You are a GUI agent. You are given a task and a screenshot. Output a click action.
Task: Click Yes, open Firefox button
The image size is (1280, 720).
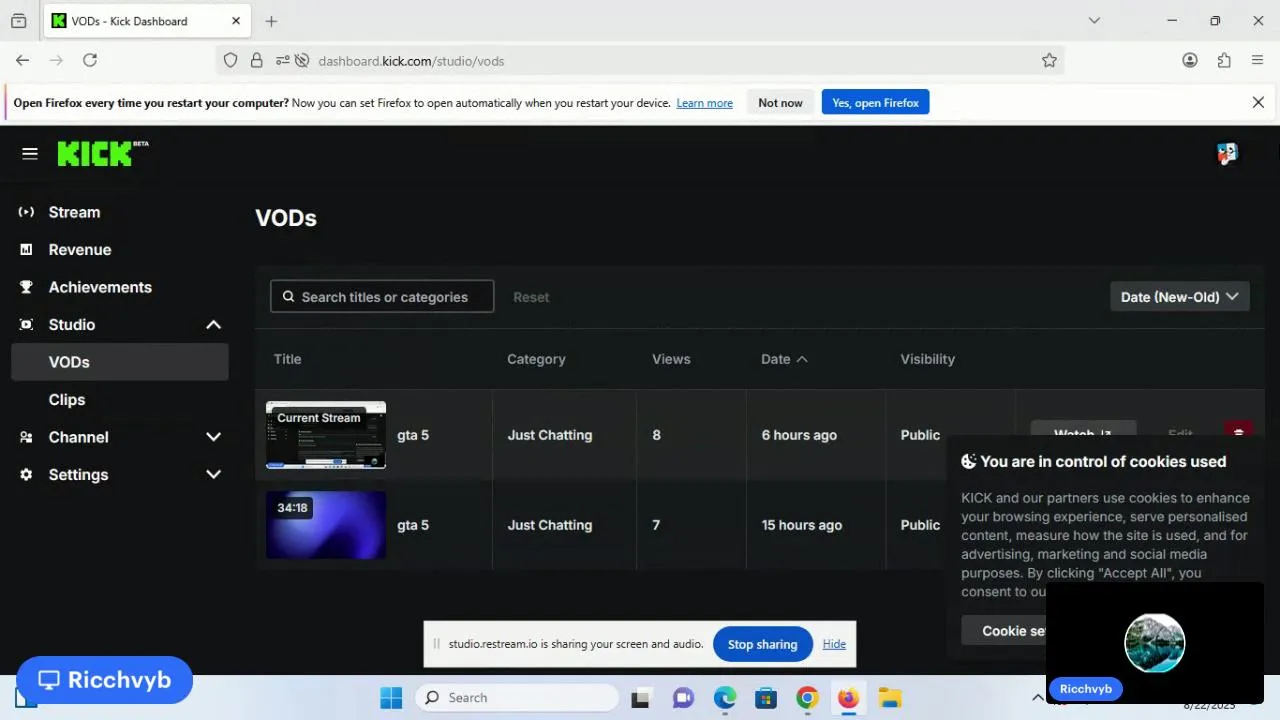(875, 103)
